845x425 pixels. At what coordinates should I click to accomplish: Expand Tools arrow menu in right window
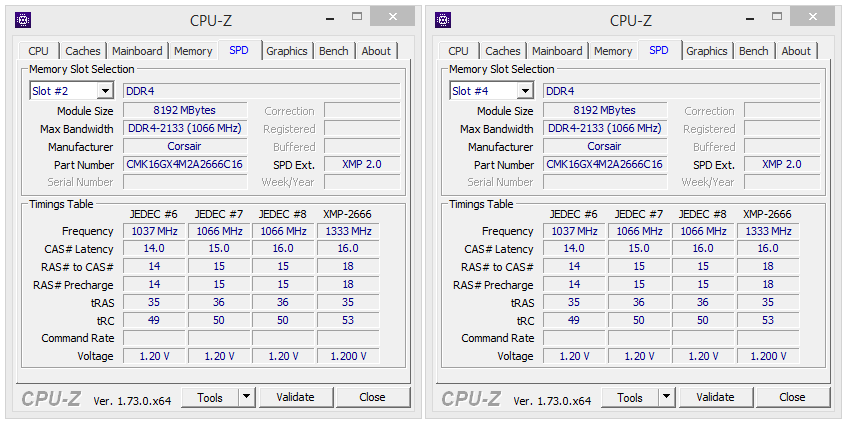pyautogui.click(x=667, y=398)
